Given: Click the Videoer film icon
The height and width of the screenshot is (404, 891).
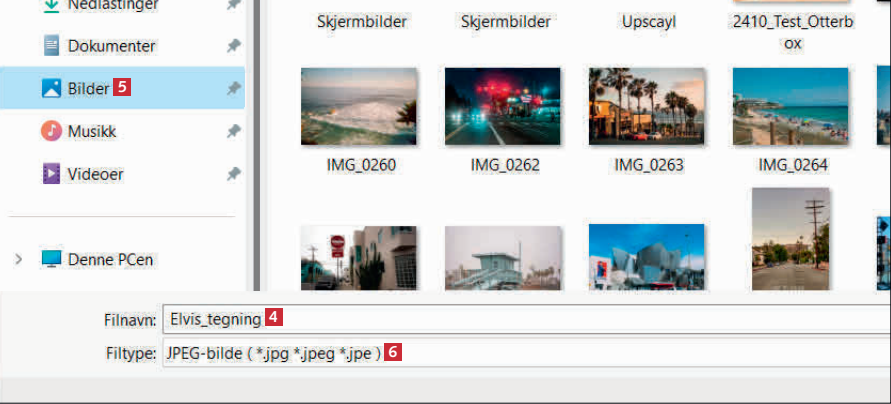Looking at the screenshot, I should tap(51, 173).
